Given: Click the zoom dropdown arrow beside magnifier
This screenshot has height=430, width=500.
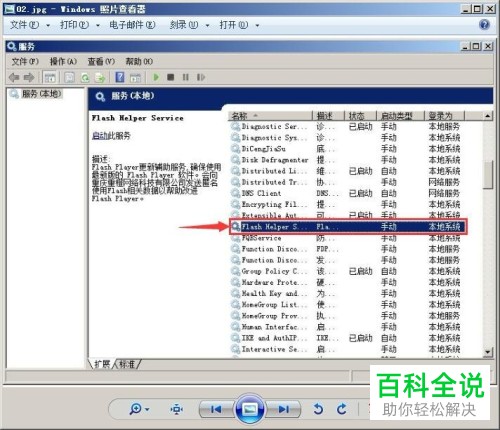Looking at the screenshot, I should 147,409.
